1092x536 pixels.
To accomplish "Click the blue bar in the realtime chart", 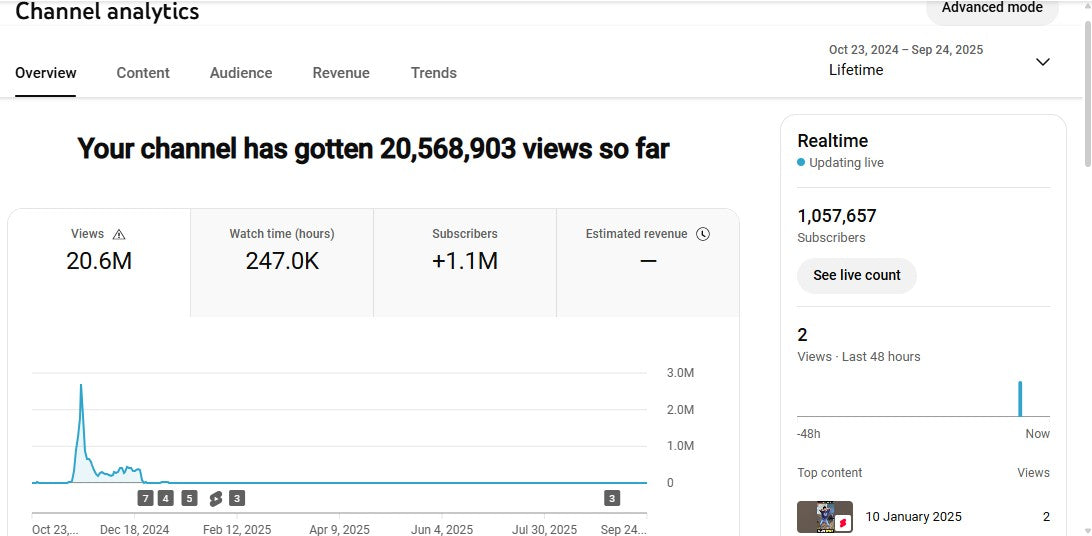I will 1020,398.
